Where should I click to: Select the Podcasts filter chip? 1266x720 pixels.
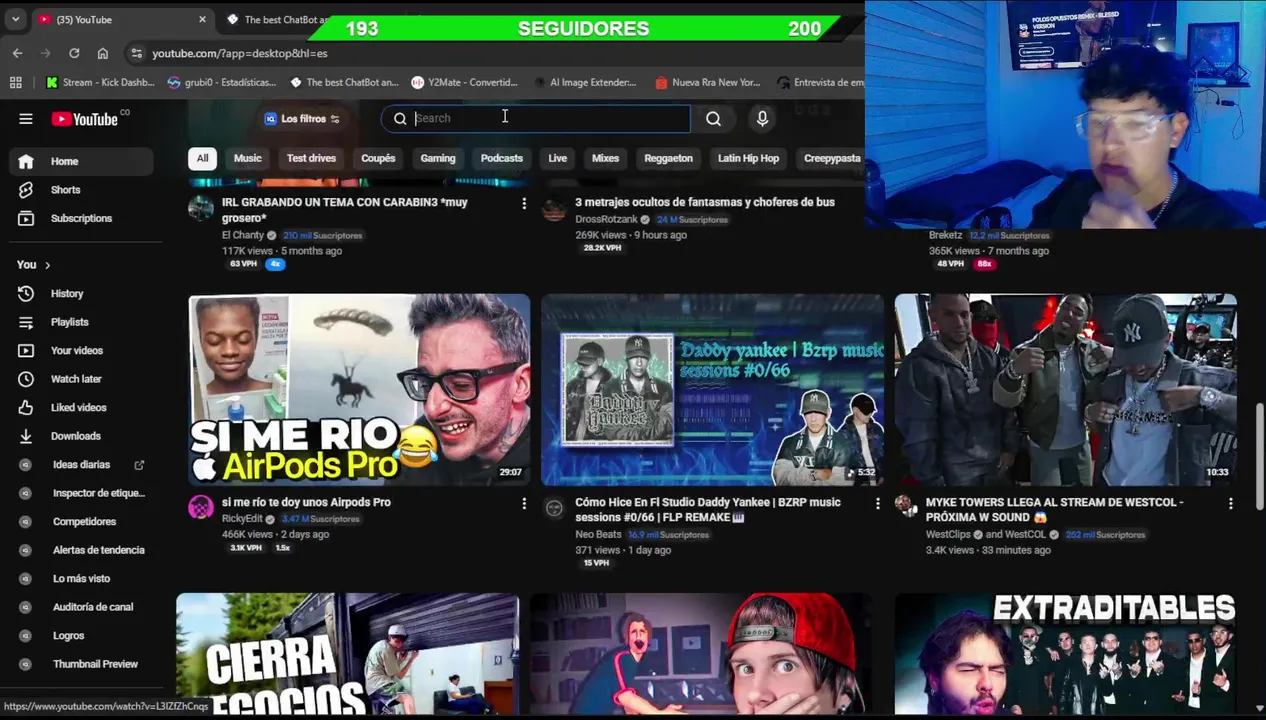click(501, 158)
